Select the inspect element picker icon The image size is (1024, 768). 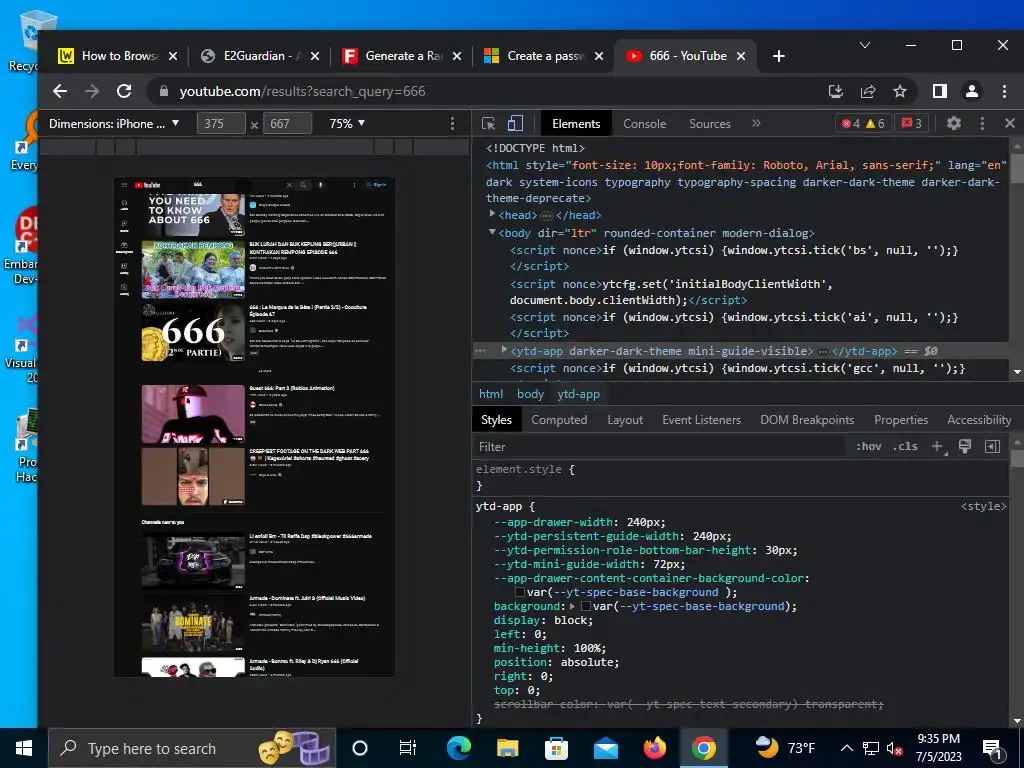click(488, 123)
